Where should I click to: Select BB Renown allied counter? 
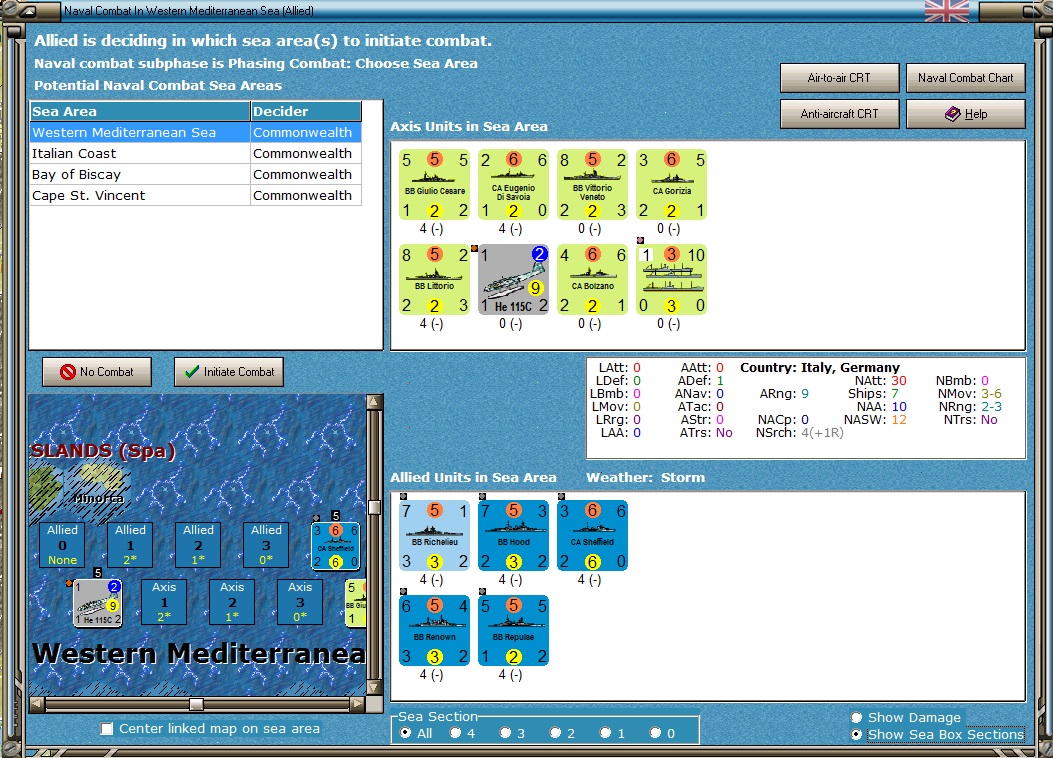coord(434,630)
